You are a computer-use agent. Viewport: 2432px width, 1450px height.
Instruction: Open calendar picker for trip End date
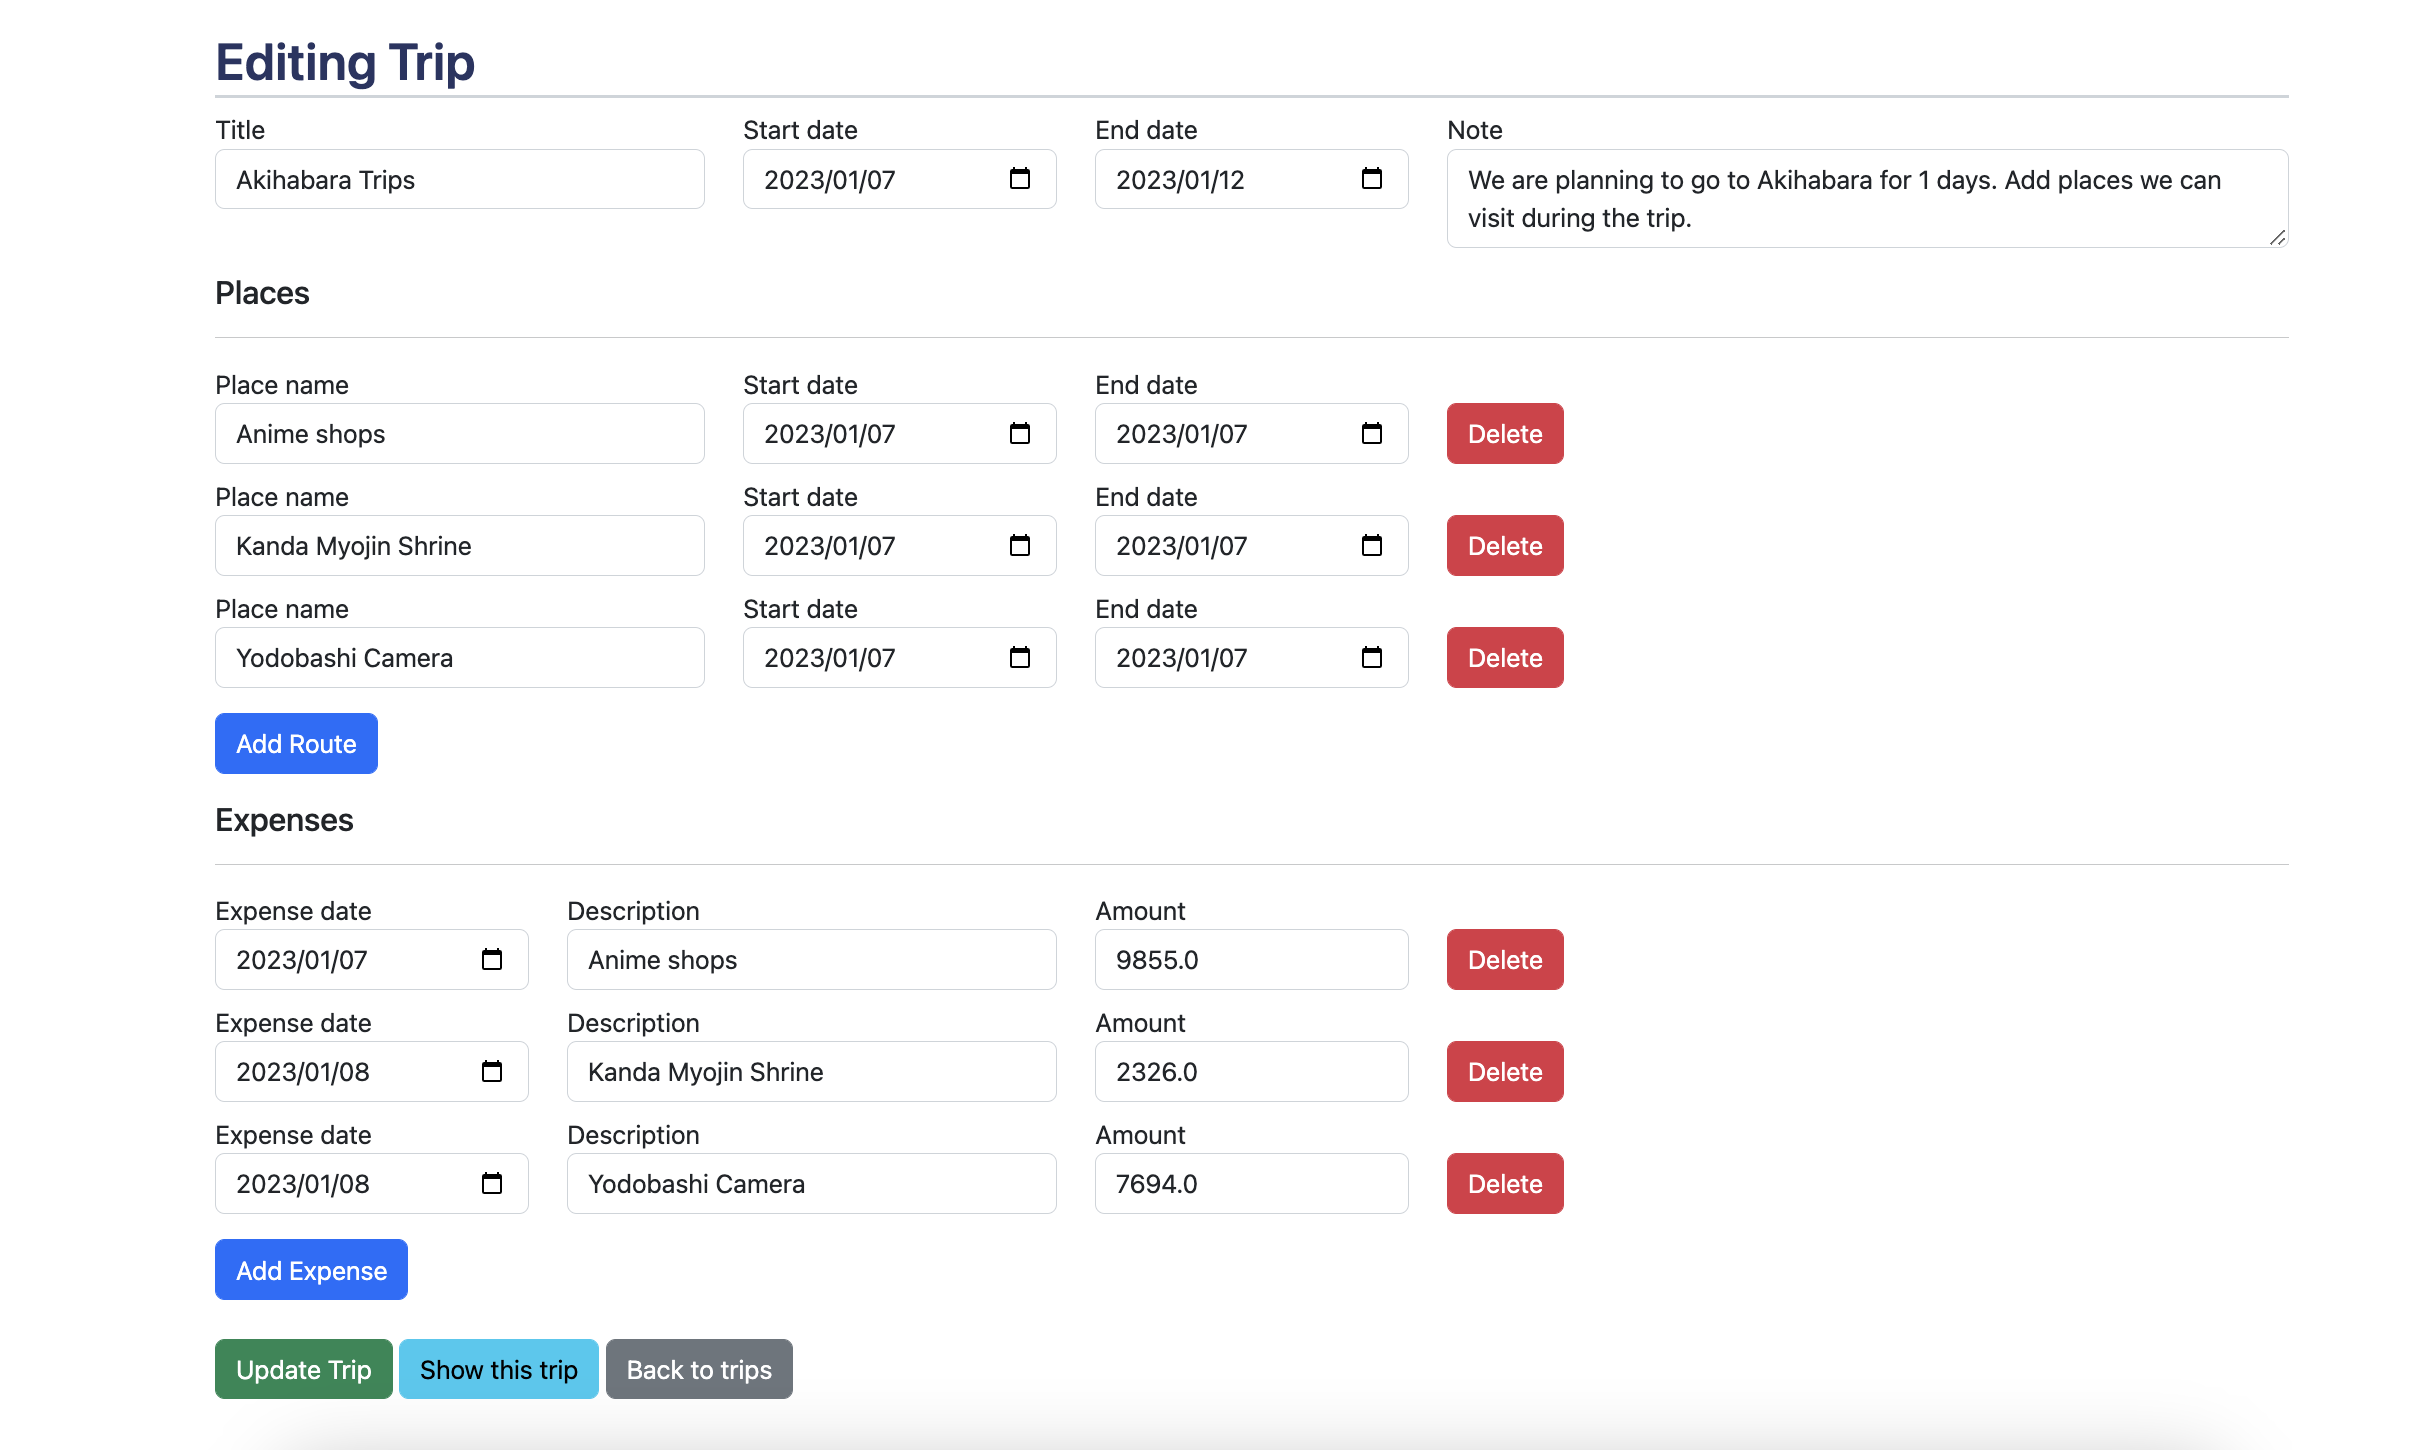coord(1371,179)
